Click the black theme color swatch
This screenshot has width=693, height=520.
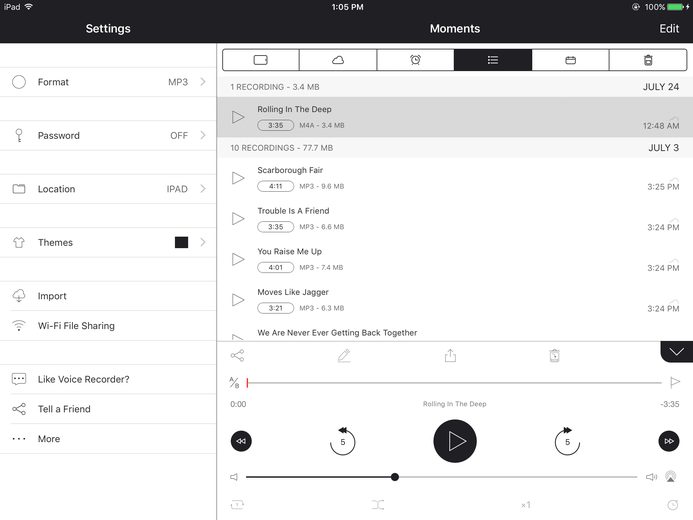click(x=181, y=243)
